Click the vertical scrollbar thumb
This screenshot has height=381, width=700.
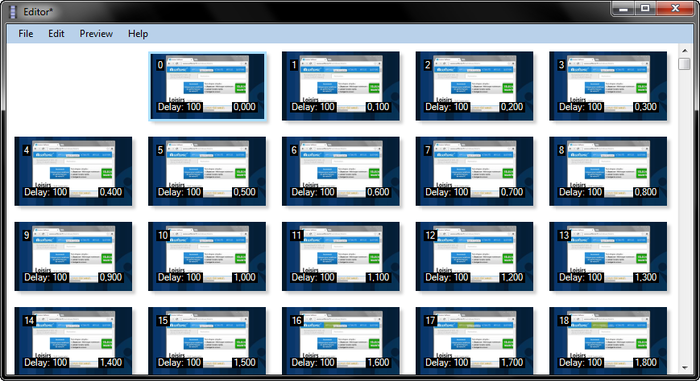(684, 64)
